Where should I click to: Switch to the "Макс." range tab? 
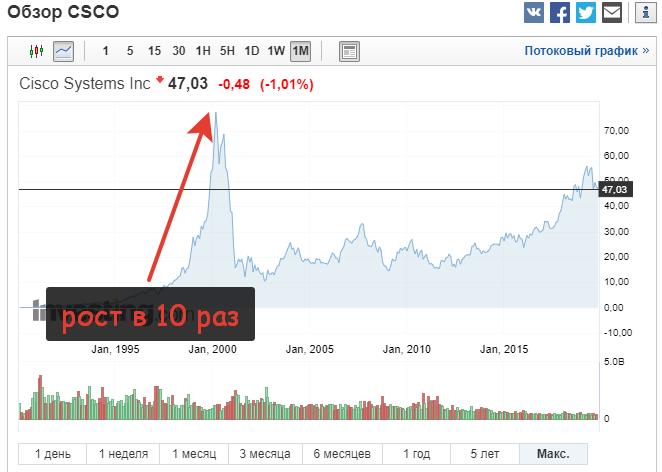[553, 454]
